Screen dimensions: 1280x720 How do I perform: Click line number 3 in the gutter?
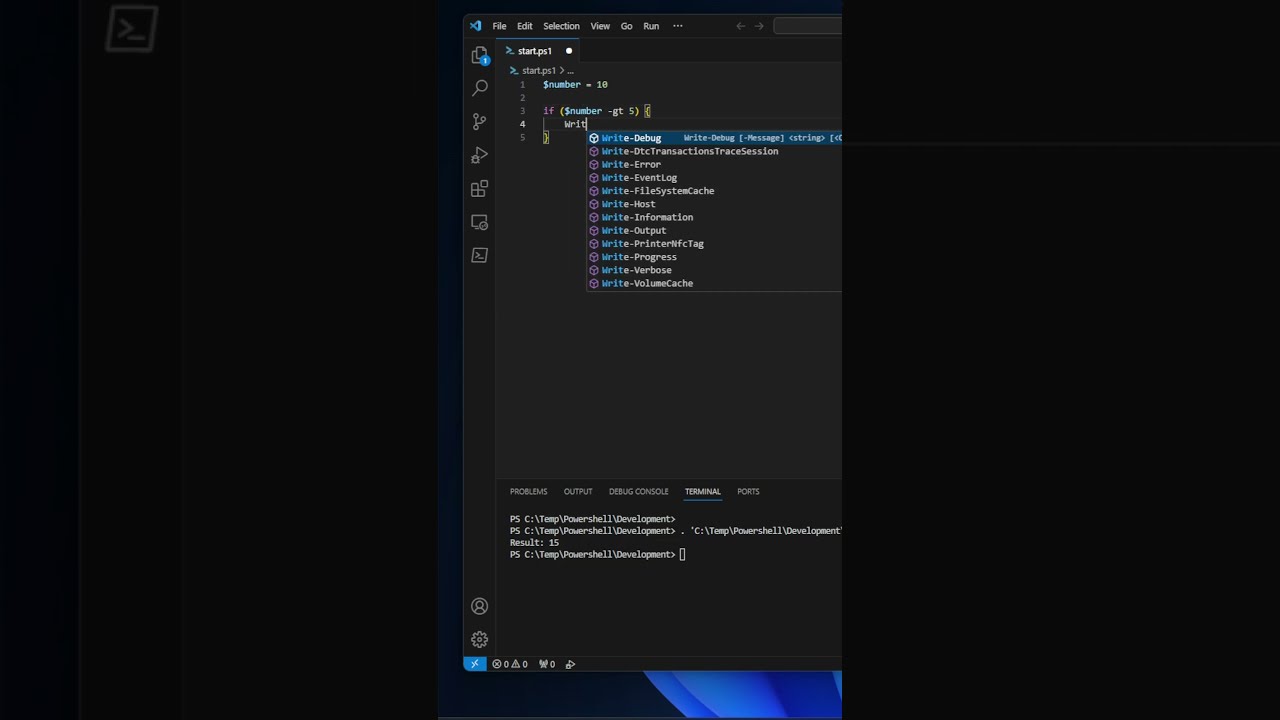(x=522, y=111)
